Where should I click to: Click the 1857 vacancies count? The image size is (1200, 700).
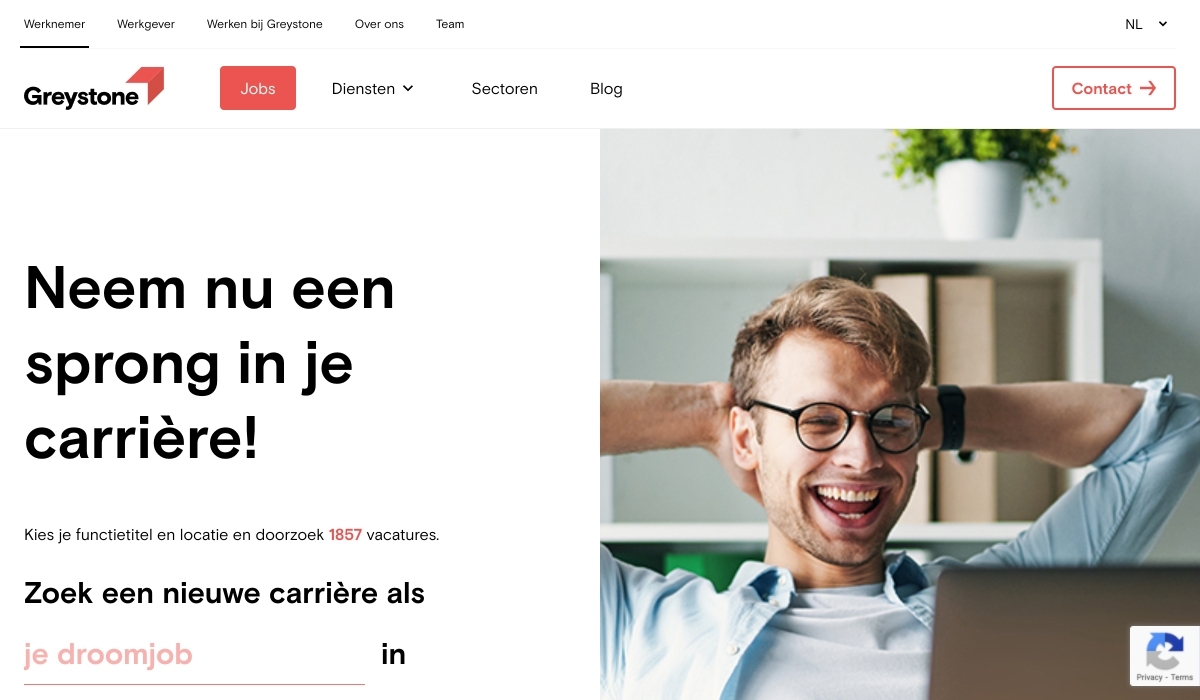coord(345,535)
